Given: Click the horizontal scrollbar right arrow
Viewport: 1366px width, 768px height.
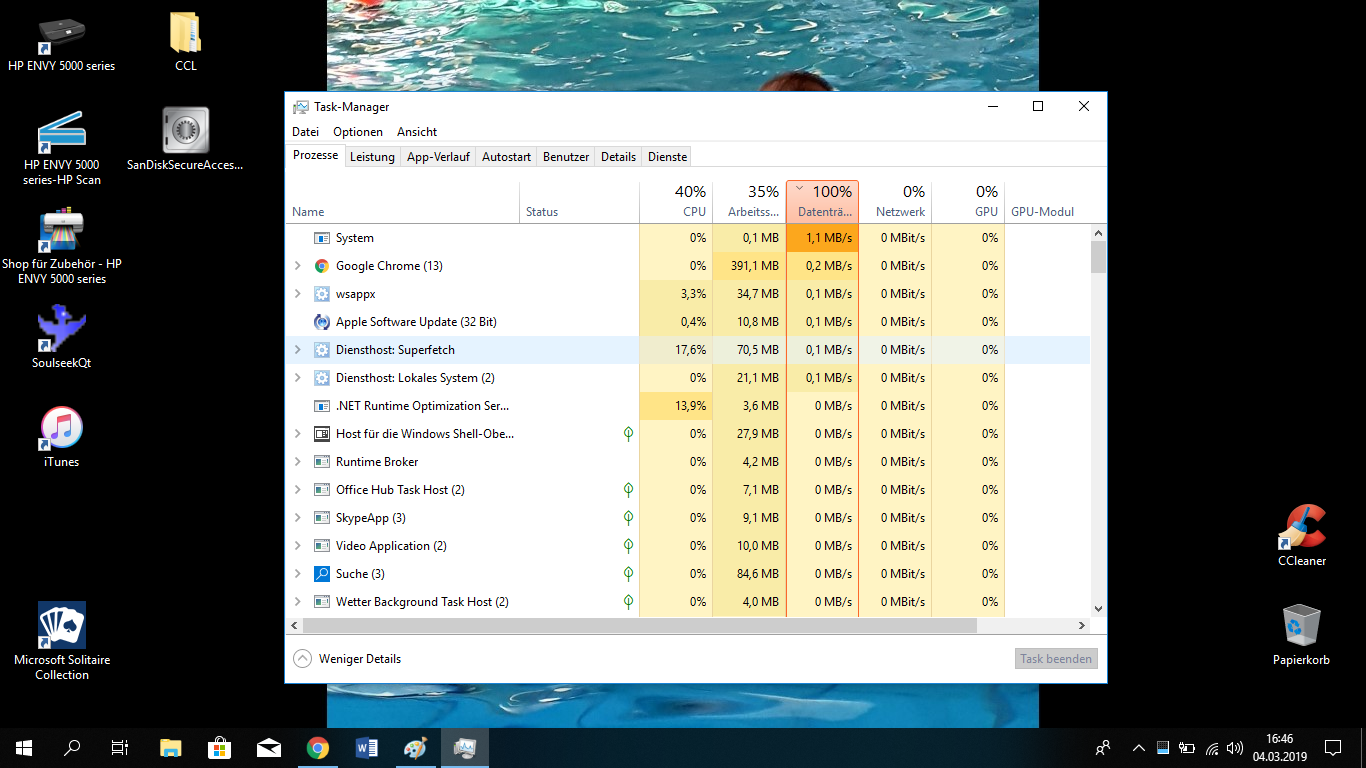Looking at the screenshot, I should tap(1082, 625).
